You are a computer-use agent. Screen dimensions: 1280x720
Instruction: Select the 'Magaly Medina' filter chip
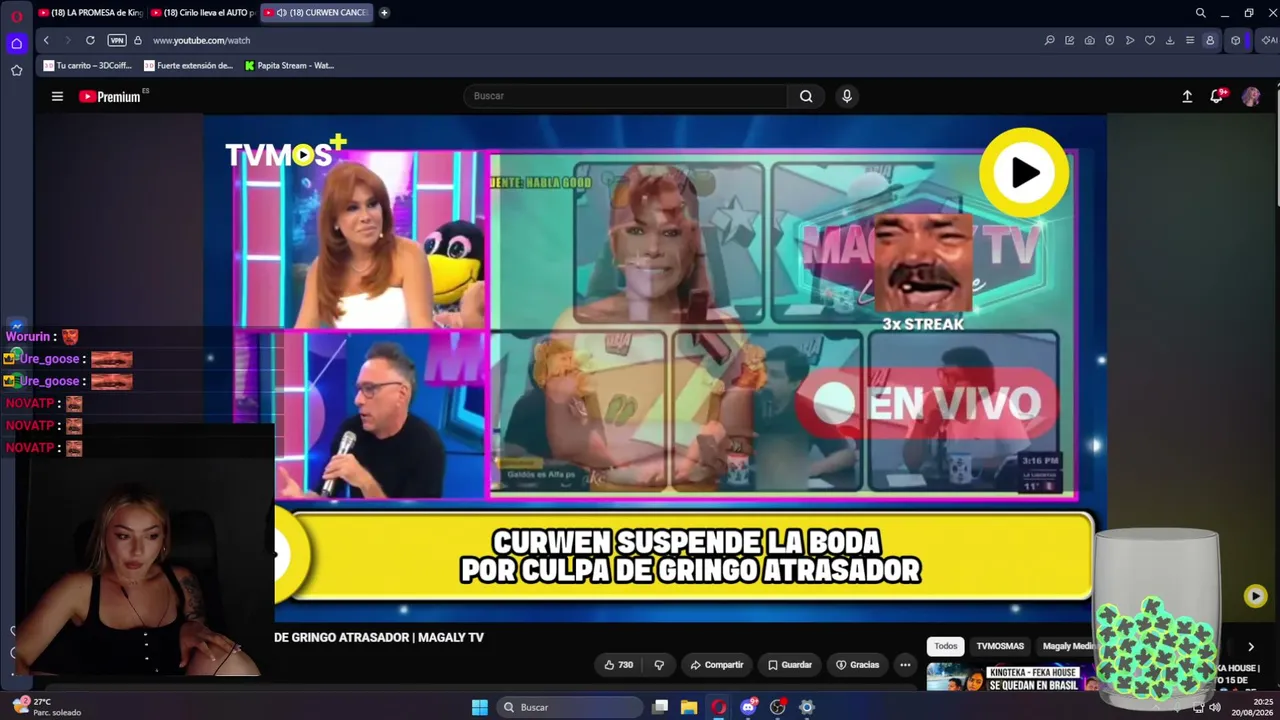click(x=1066, y=646)
